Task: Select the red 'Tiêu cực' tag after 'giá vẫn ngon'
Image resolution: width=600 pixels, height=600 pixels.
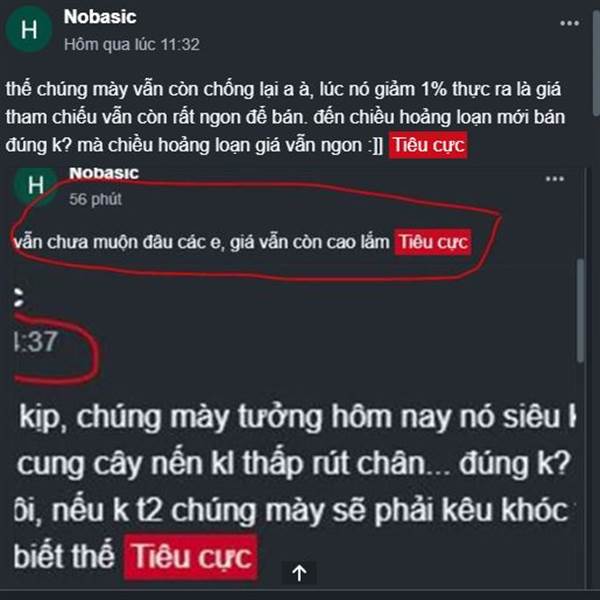Action: 428,145
